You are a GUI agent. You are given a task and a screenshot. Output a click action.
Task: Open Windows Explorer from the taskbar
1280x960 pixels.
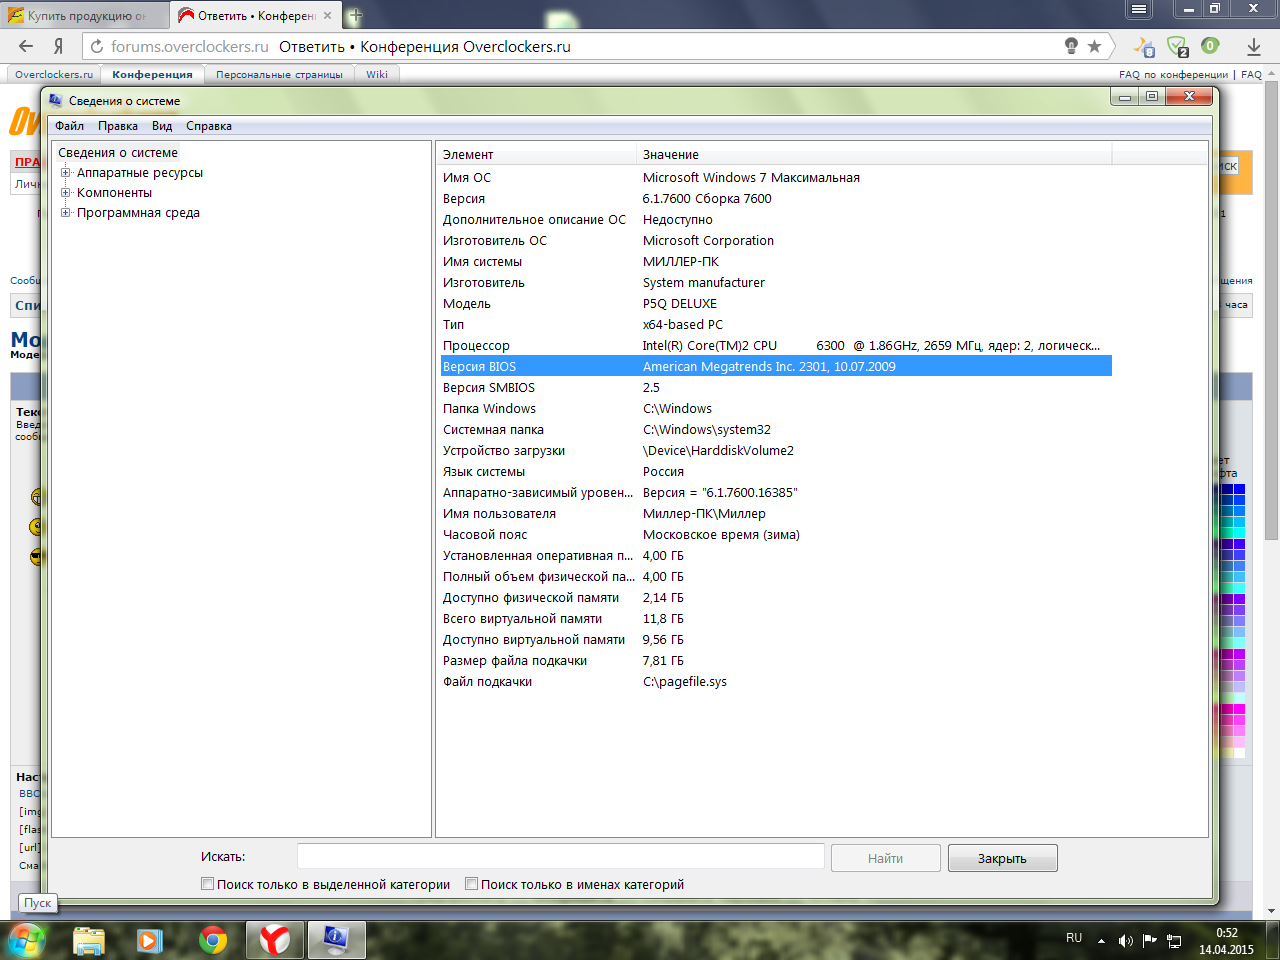coord(89,940)
